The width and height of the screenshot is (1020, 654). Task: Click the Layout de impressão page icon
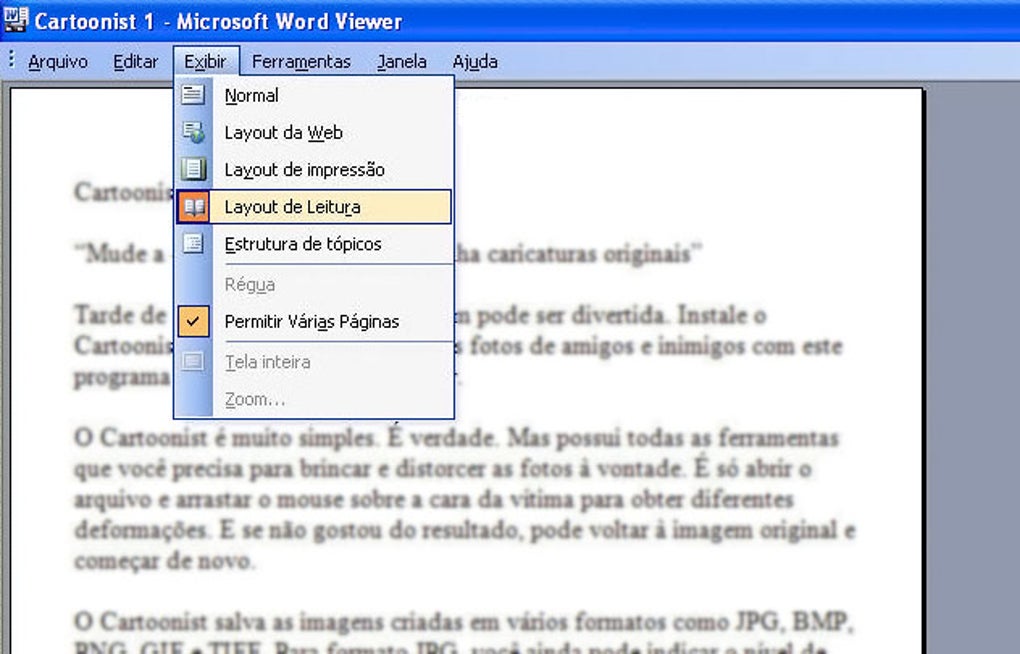coord(193,169)
